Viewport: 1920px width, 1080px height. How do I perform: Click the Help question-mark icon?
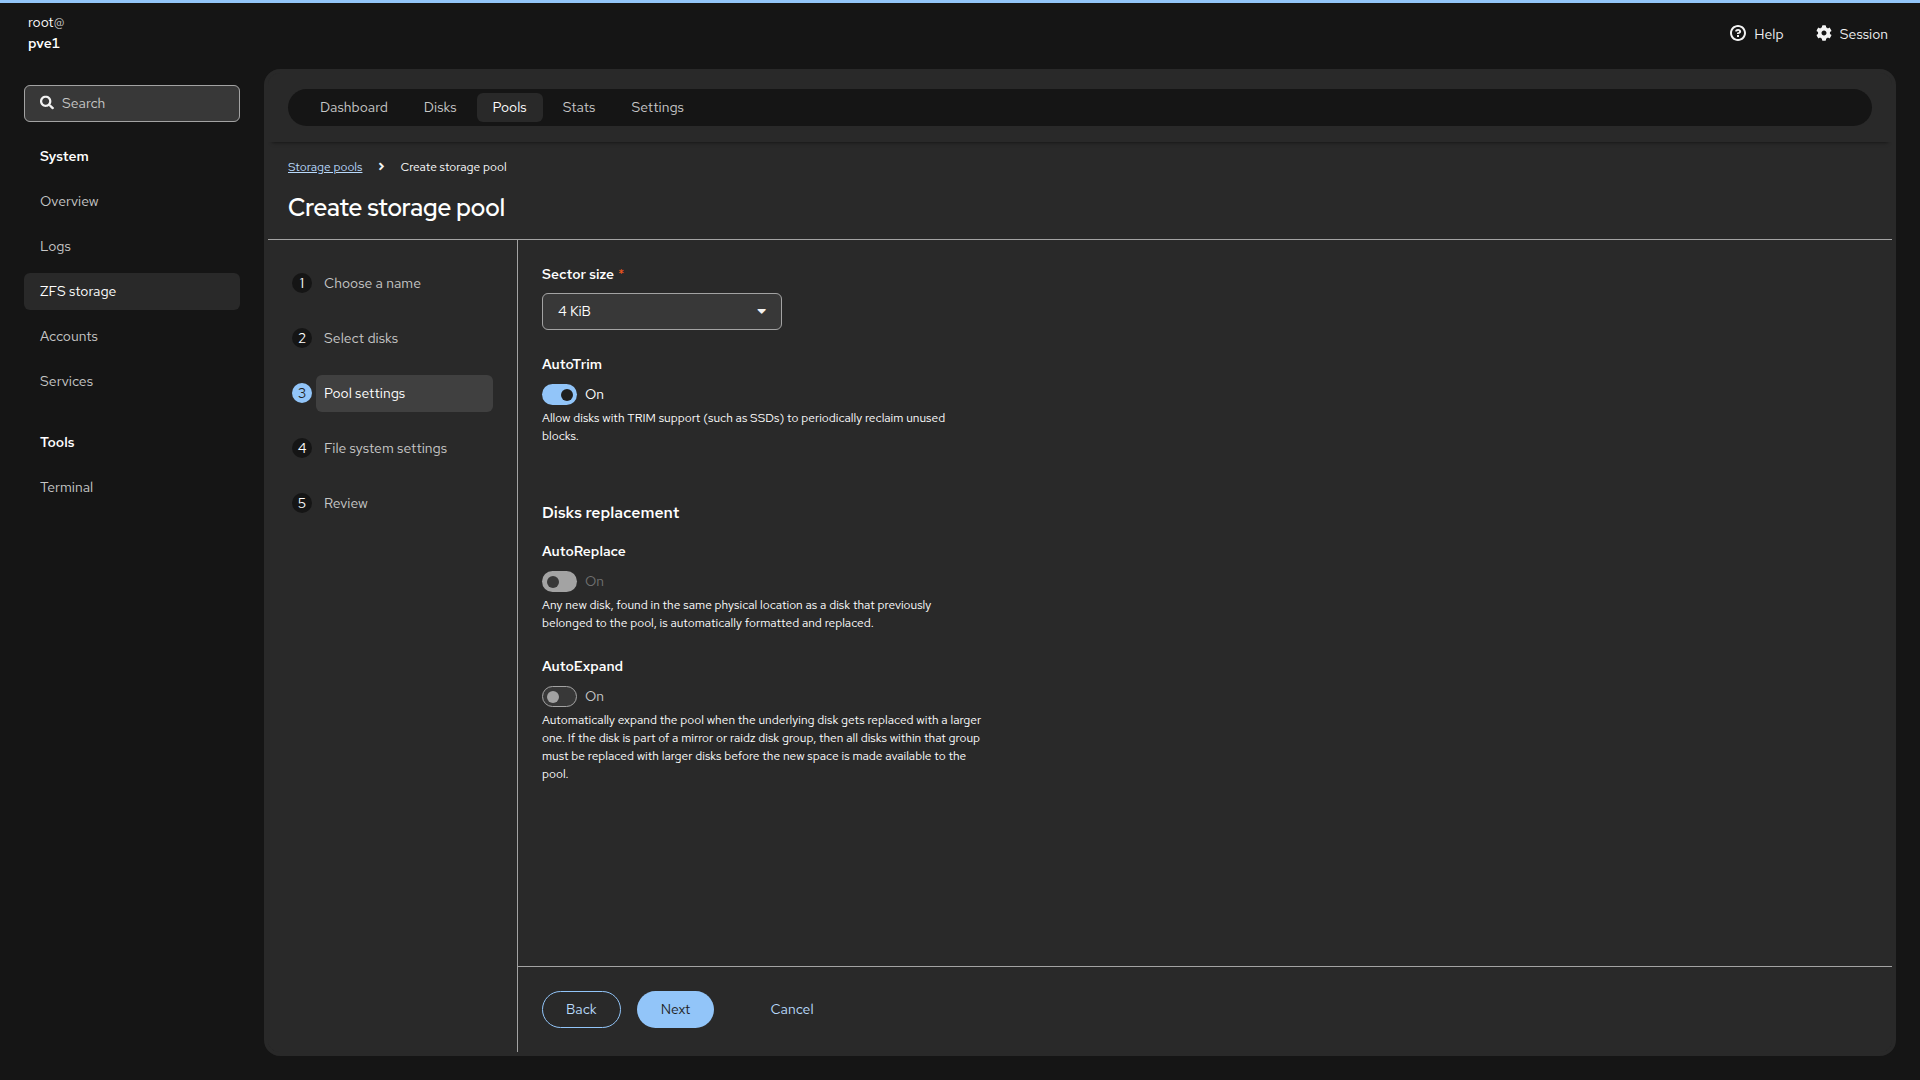point(1737,34)
